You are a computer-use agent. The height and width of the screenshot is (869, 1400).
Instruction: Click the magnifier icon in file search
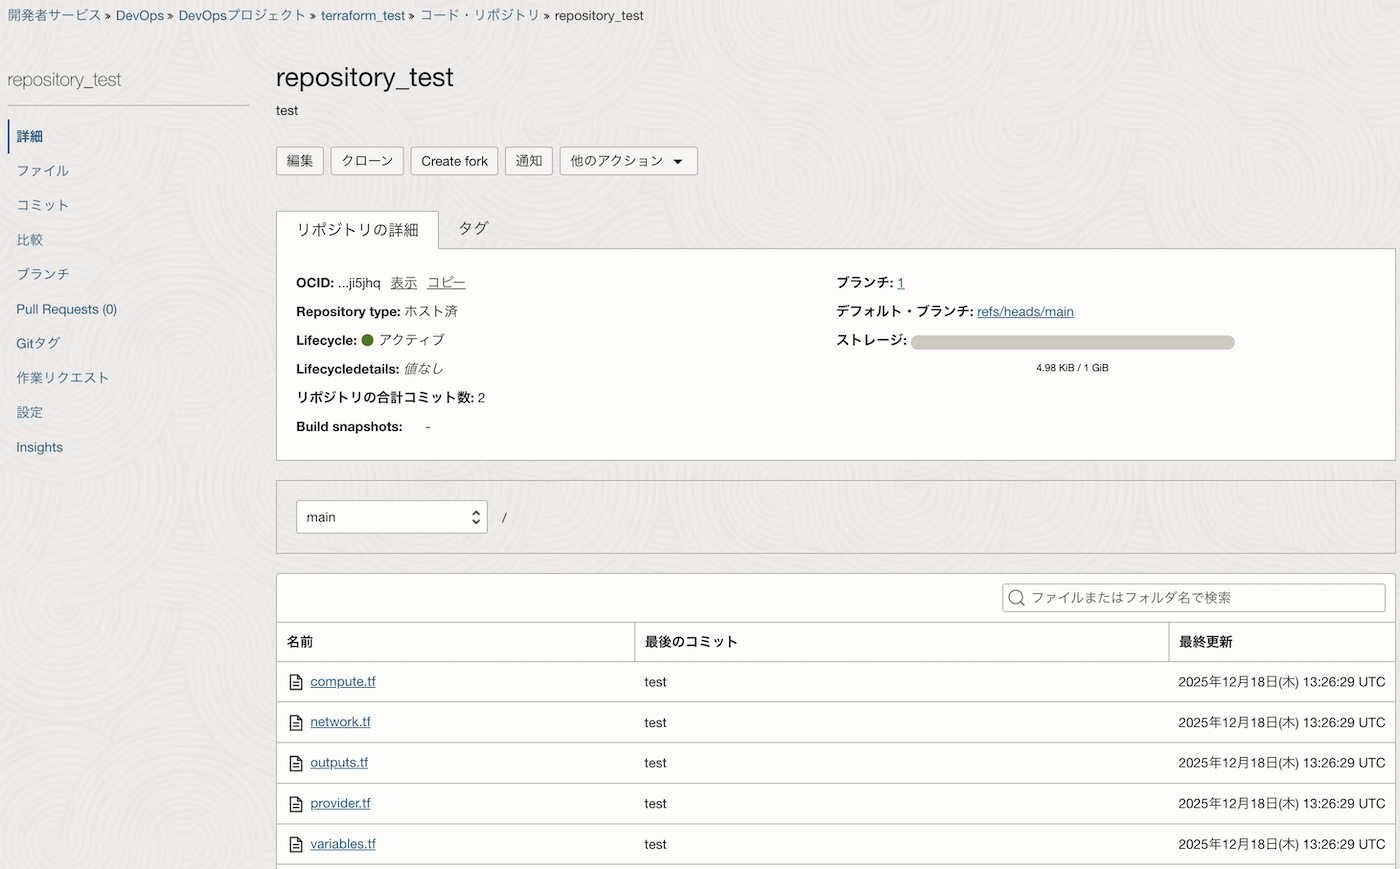(x=1017, y=598)
